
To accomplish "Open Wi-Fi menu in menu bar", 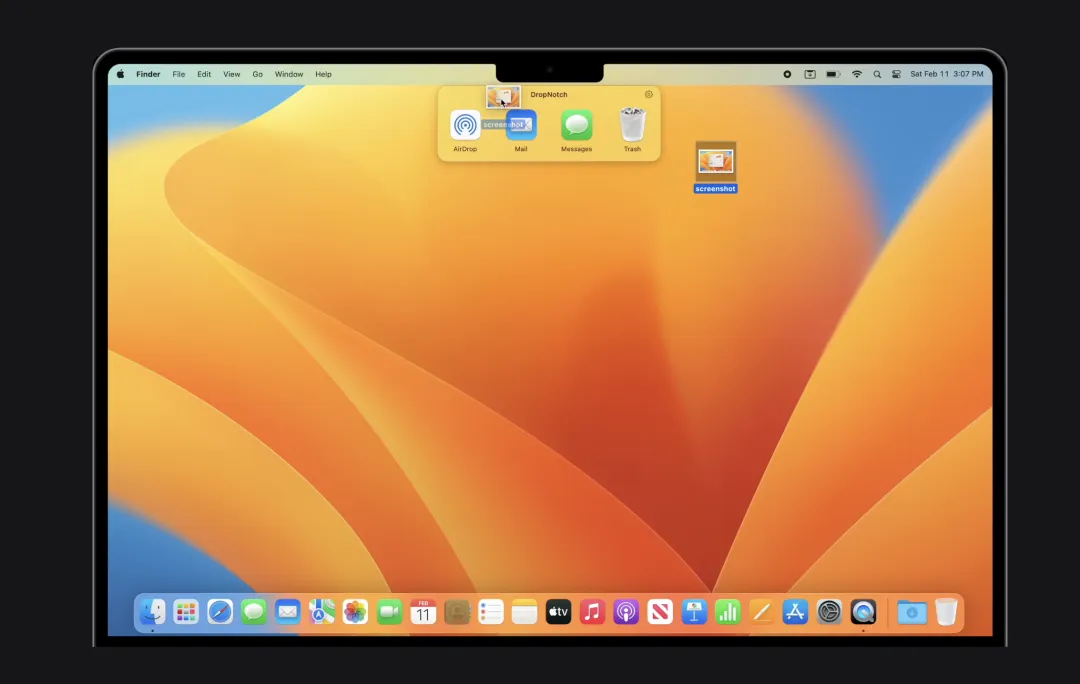I will [857, 74].
